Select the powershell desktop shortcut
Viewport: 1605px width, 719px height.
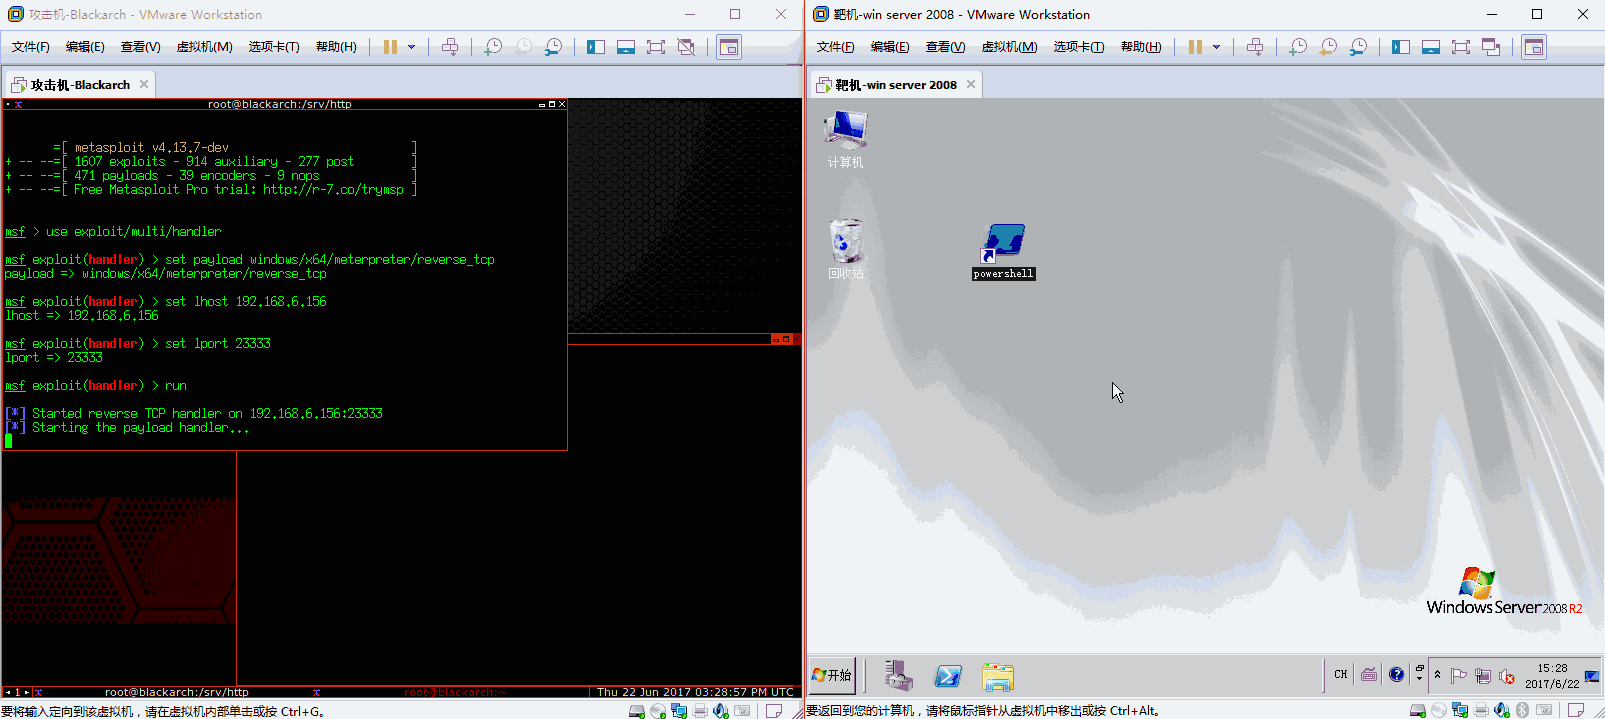tap(1004, 252)
